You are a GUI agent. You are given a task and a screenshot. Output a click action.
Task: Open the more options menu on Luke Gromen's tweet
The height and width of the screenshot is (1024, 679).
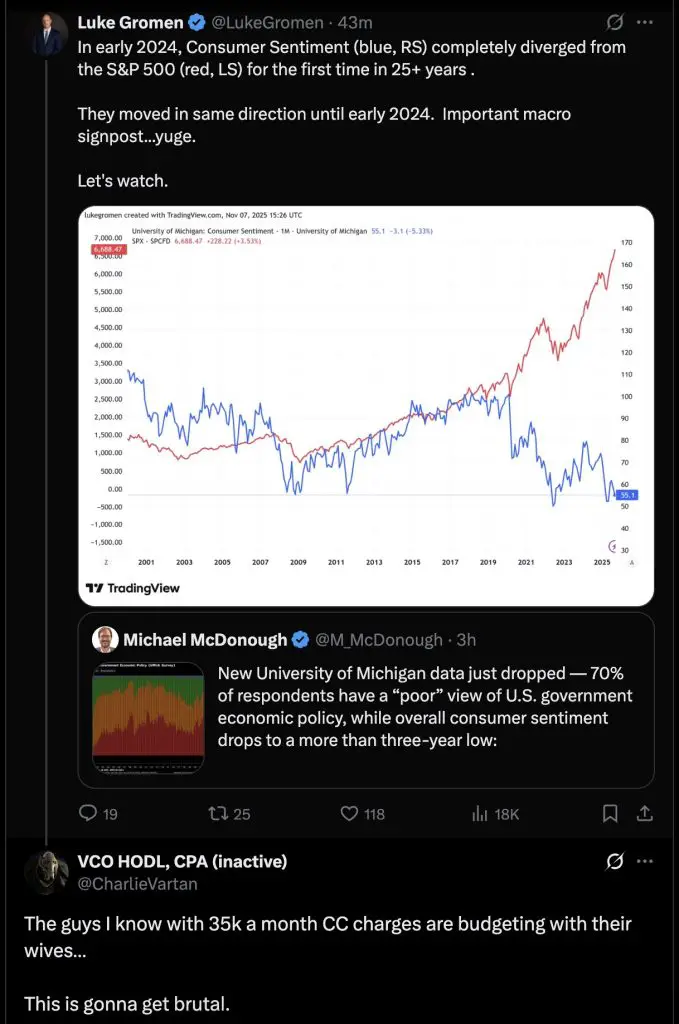pos(647,22)
